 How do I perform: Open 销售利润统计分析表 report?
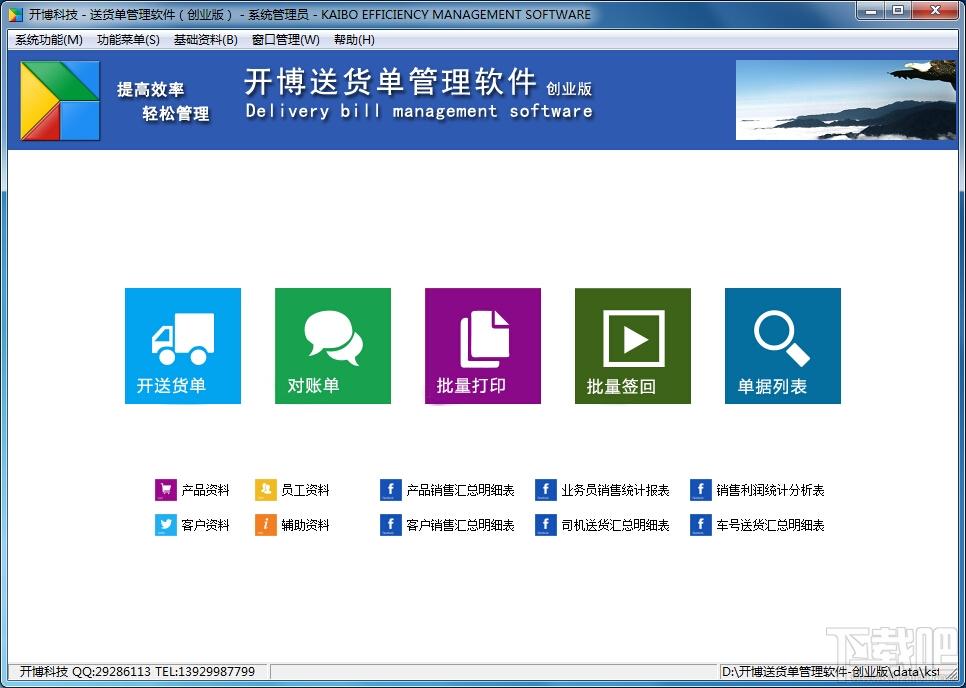pyautogui.click(x=770, y=490)
